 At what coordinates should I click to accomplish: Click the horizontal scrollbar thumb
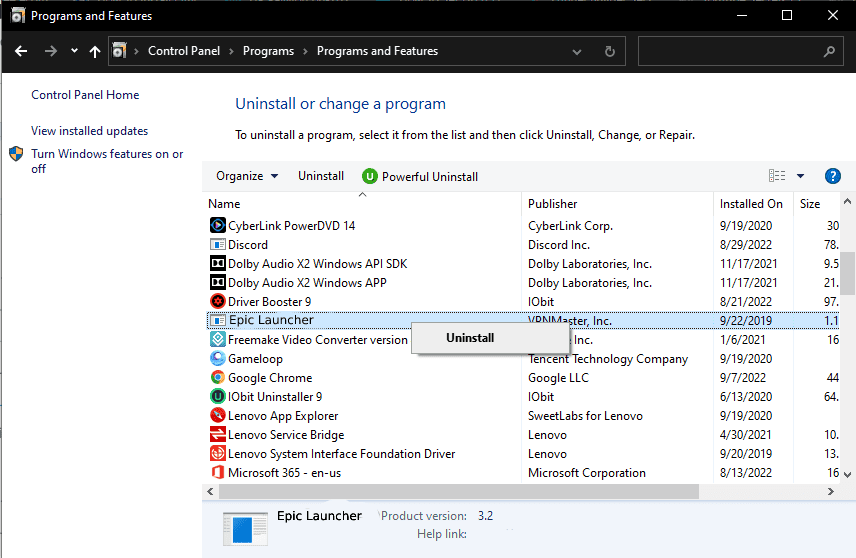click(x=459, y=491)
